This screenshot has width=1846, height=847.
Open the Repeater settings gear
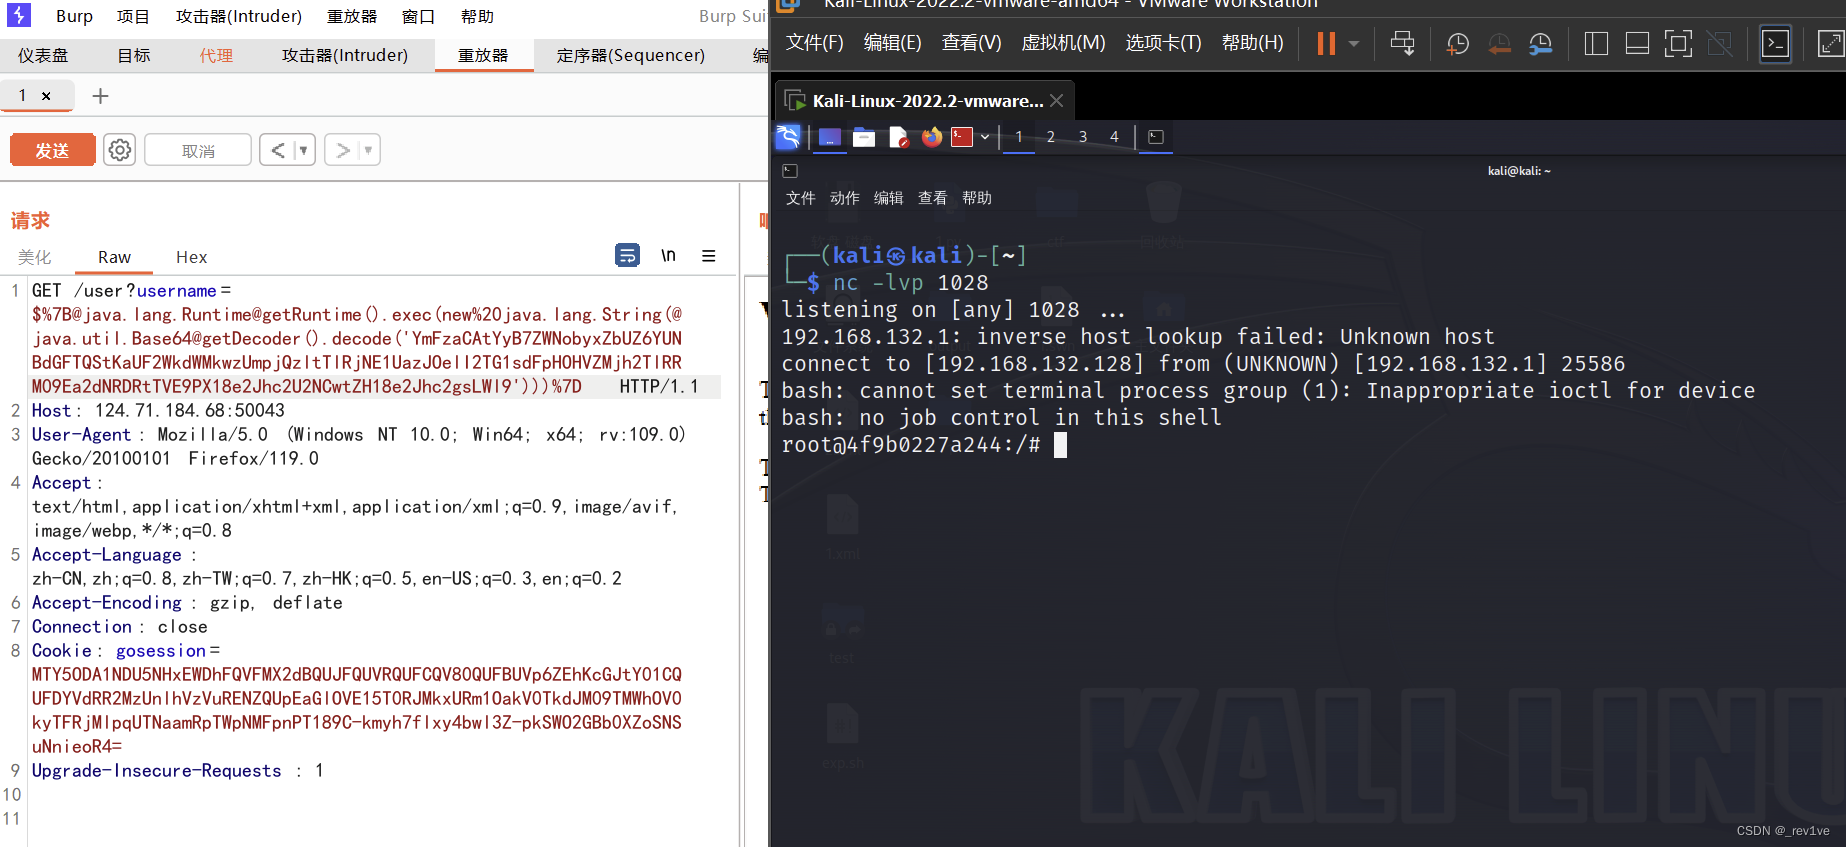pos(120,150)
